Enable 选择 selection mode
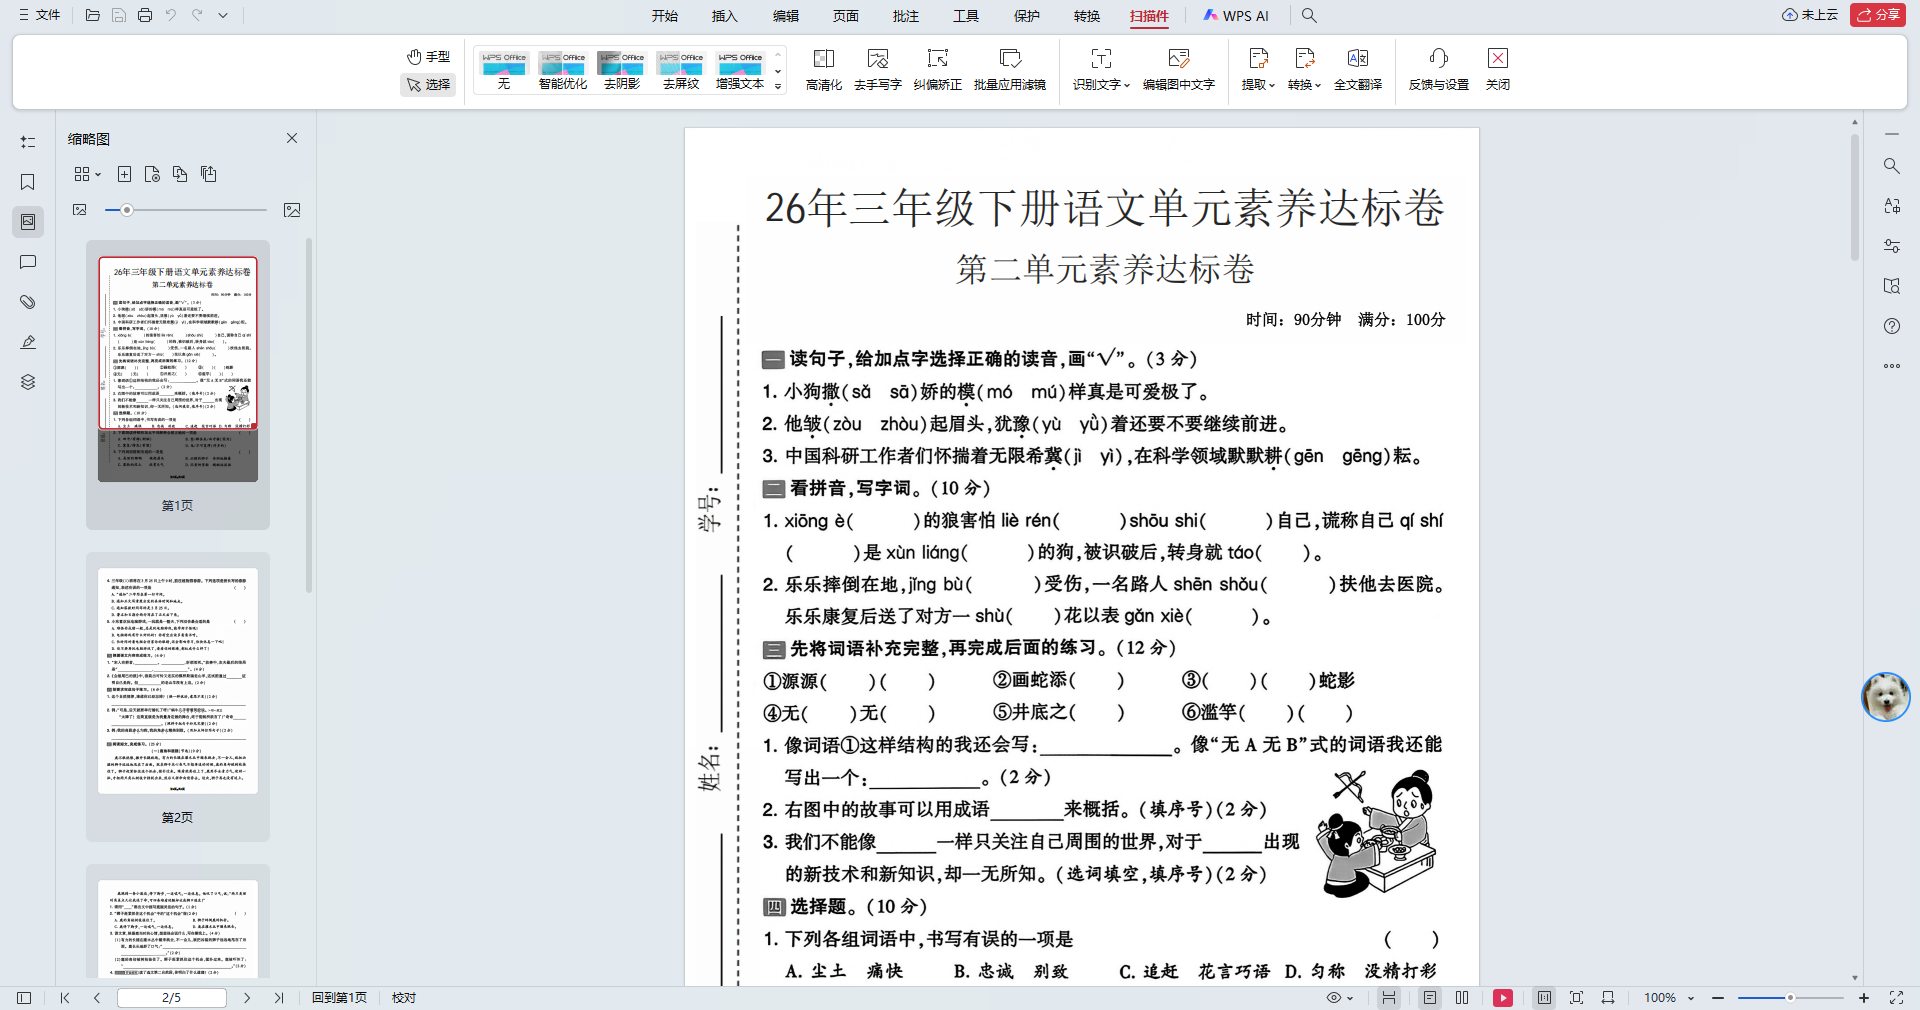The height and width of the screenshot is (1010, 1920). (x=428, y=85)
